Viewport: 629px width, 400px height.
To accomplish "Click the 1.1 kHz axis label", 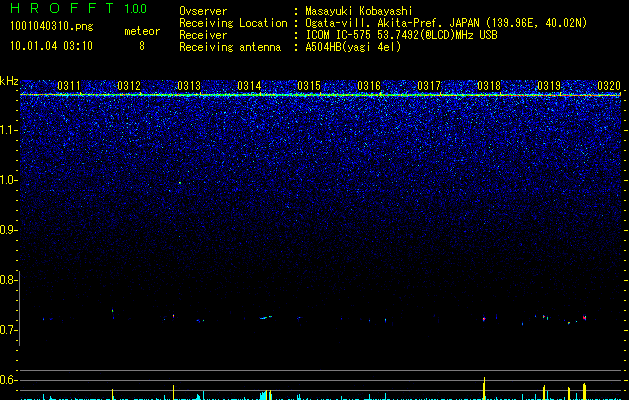I will pos(8,130).
